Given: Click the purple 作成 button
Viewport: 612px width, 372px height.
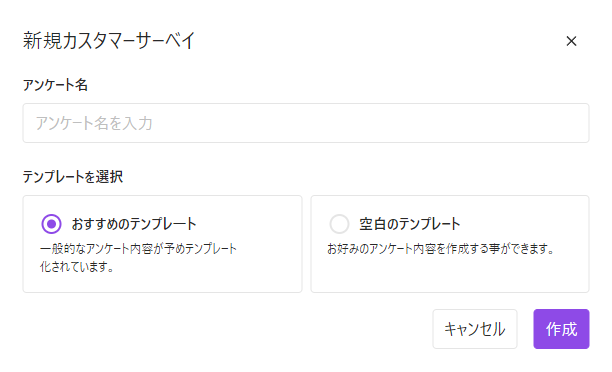Looking at the screenshot, I should [x=561, y=329].
